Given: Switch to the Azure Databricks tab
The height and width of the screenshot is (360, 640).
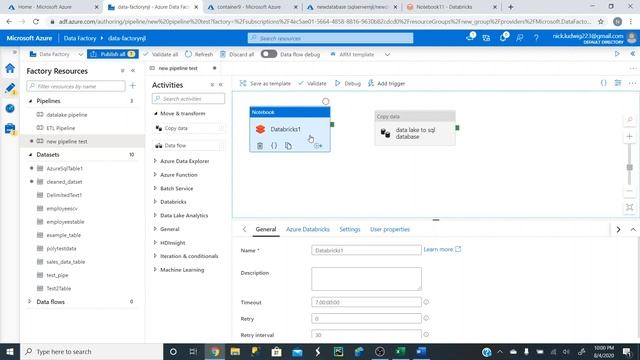Looking at the screenshot, I should pyautogui.click(x=308, y=229).
